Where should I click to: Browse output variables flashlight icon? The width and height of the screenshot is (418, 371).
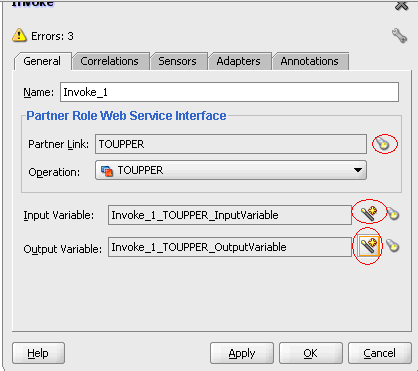tap(393, 246)
